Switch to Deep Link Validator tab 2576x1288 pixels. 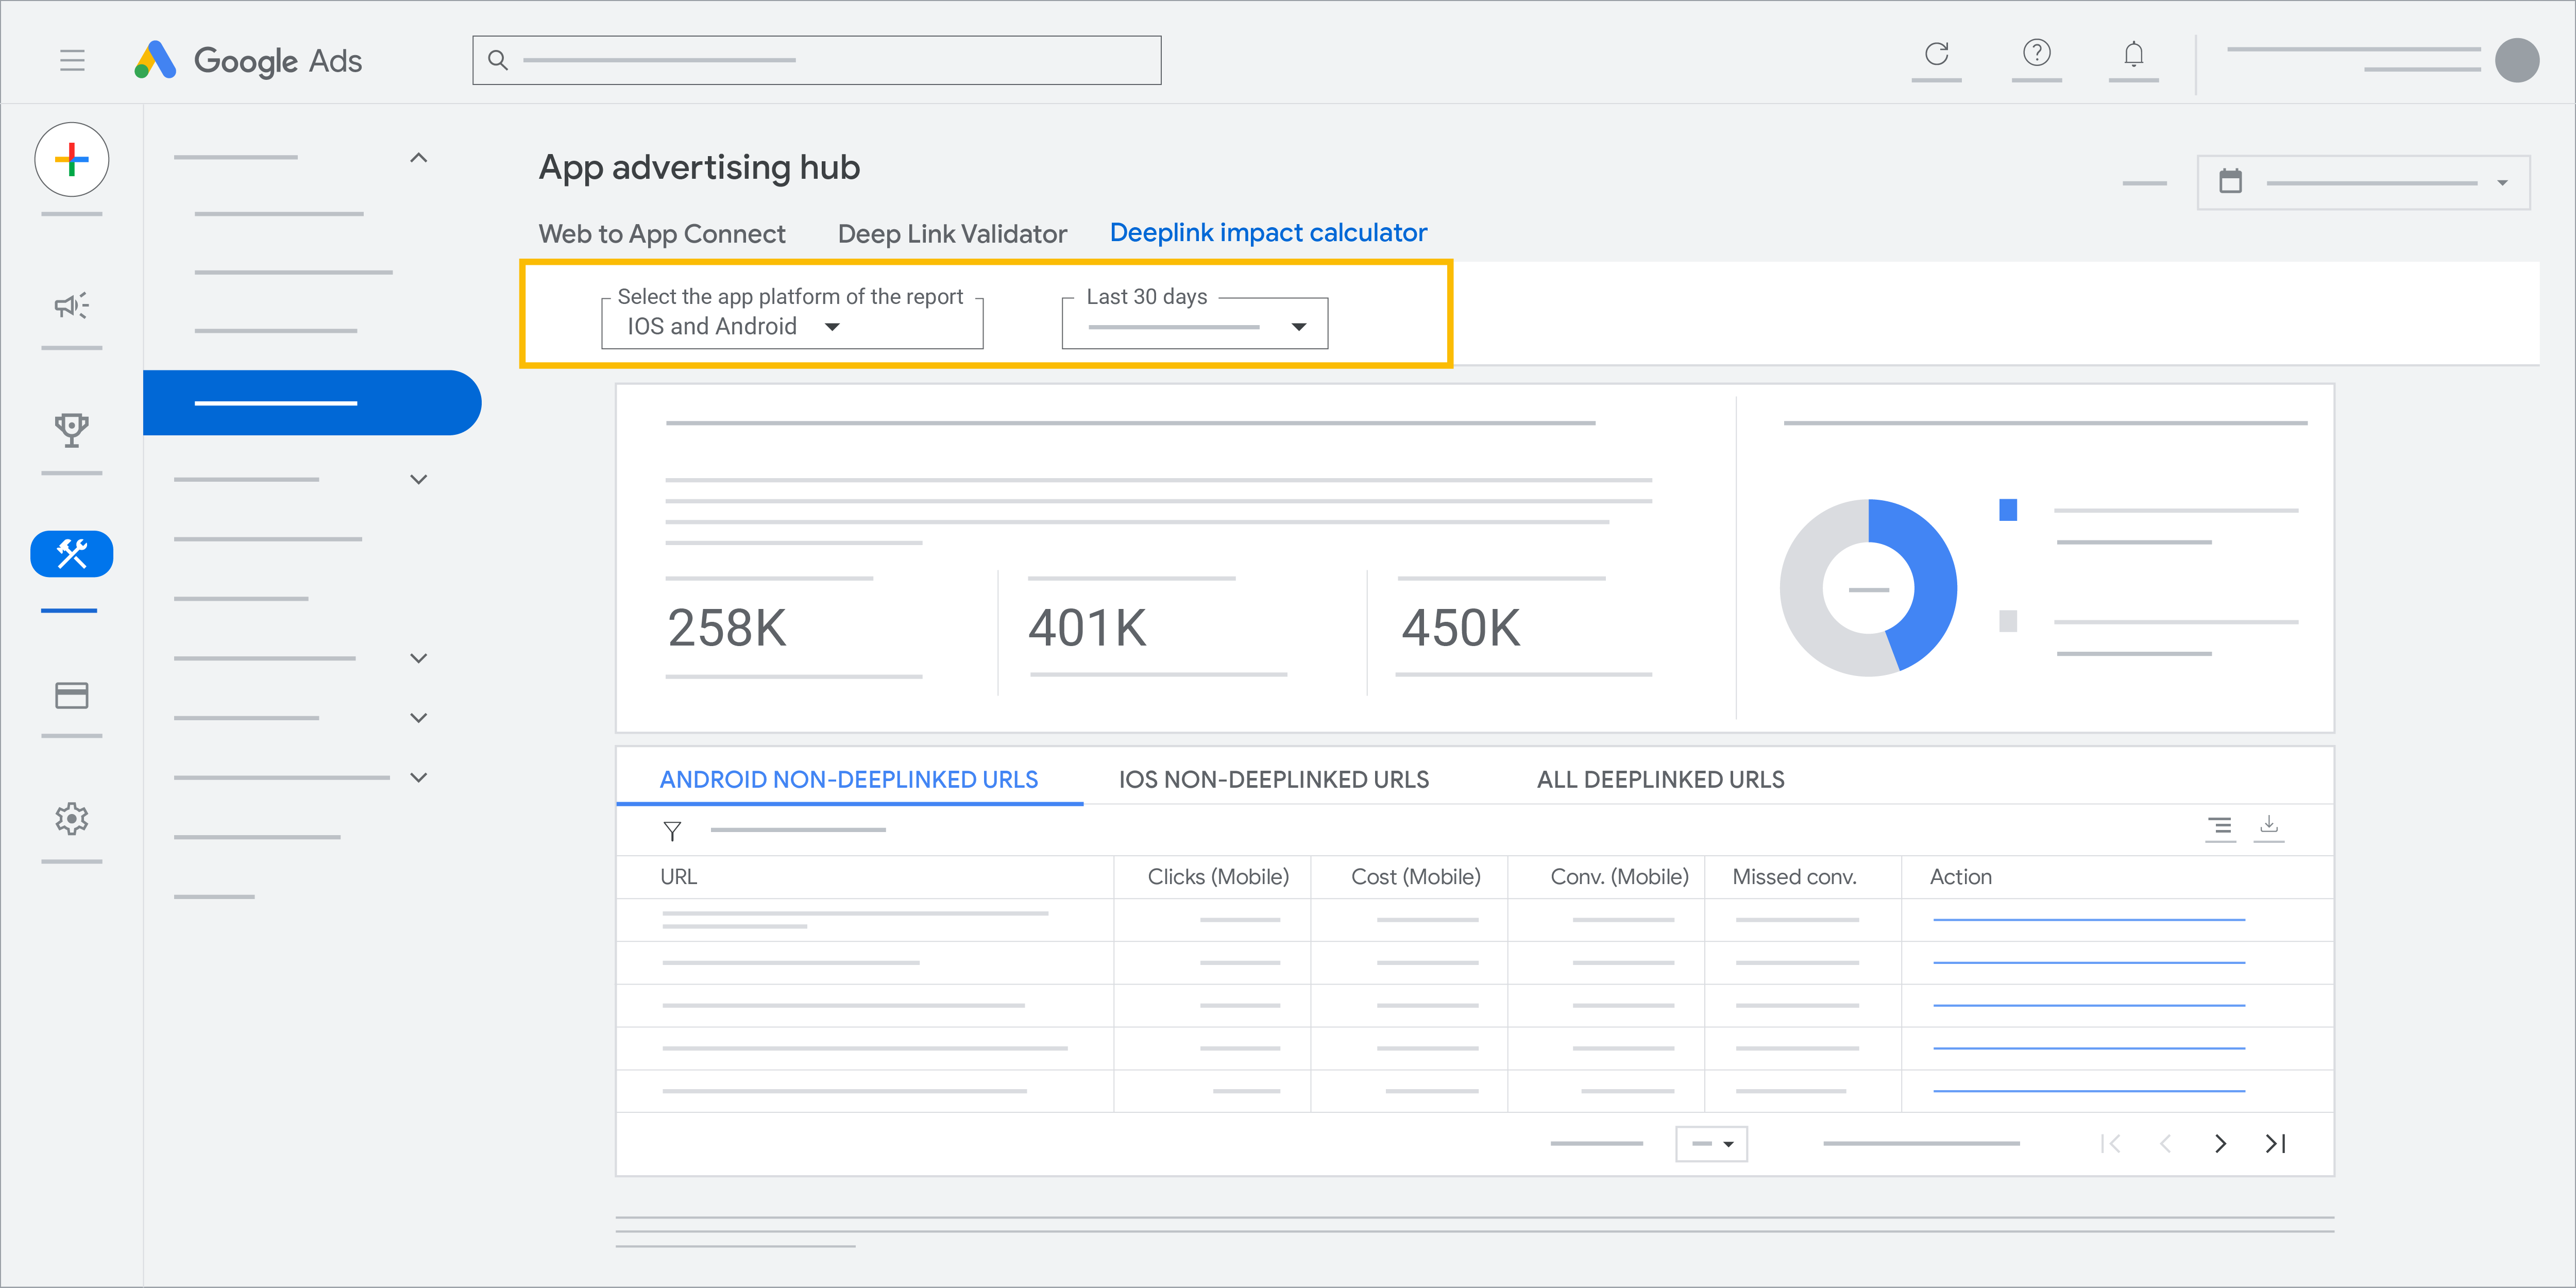coord(952,234)
